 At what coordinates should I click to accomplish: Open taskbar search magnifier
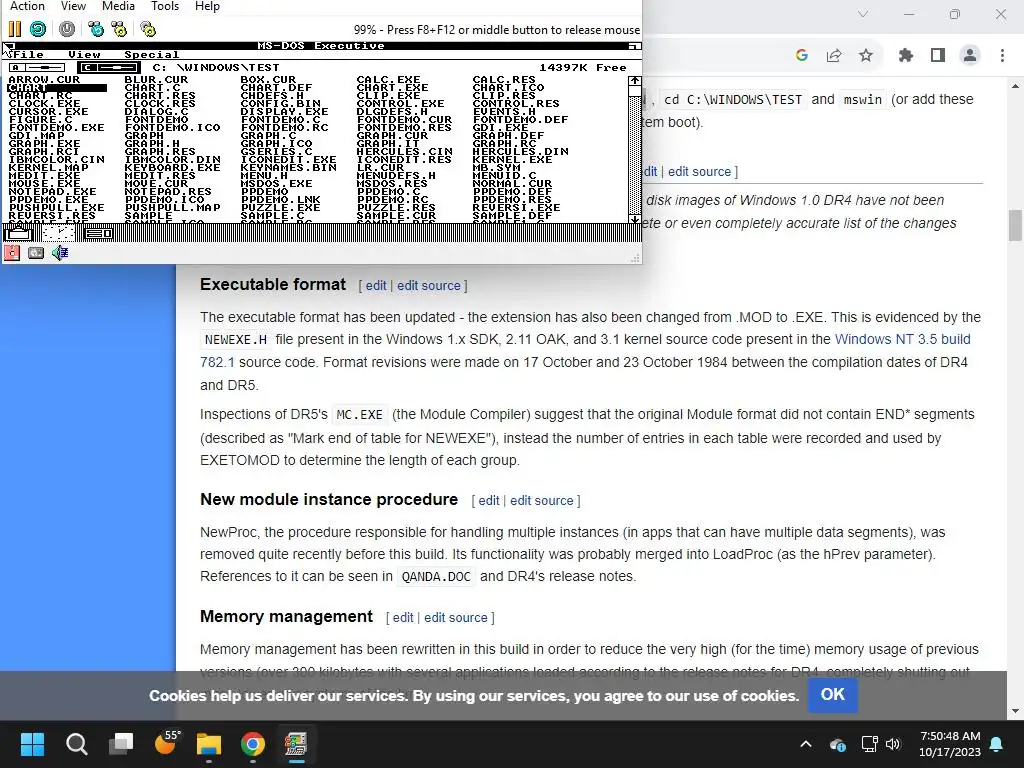[76, 744]
